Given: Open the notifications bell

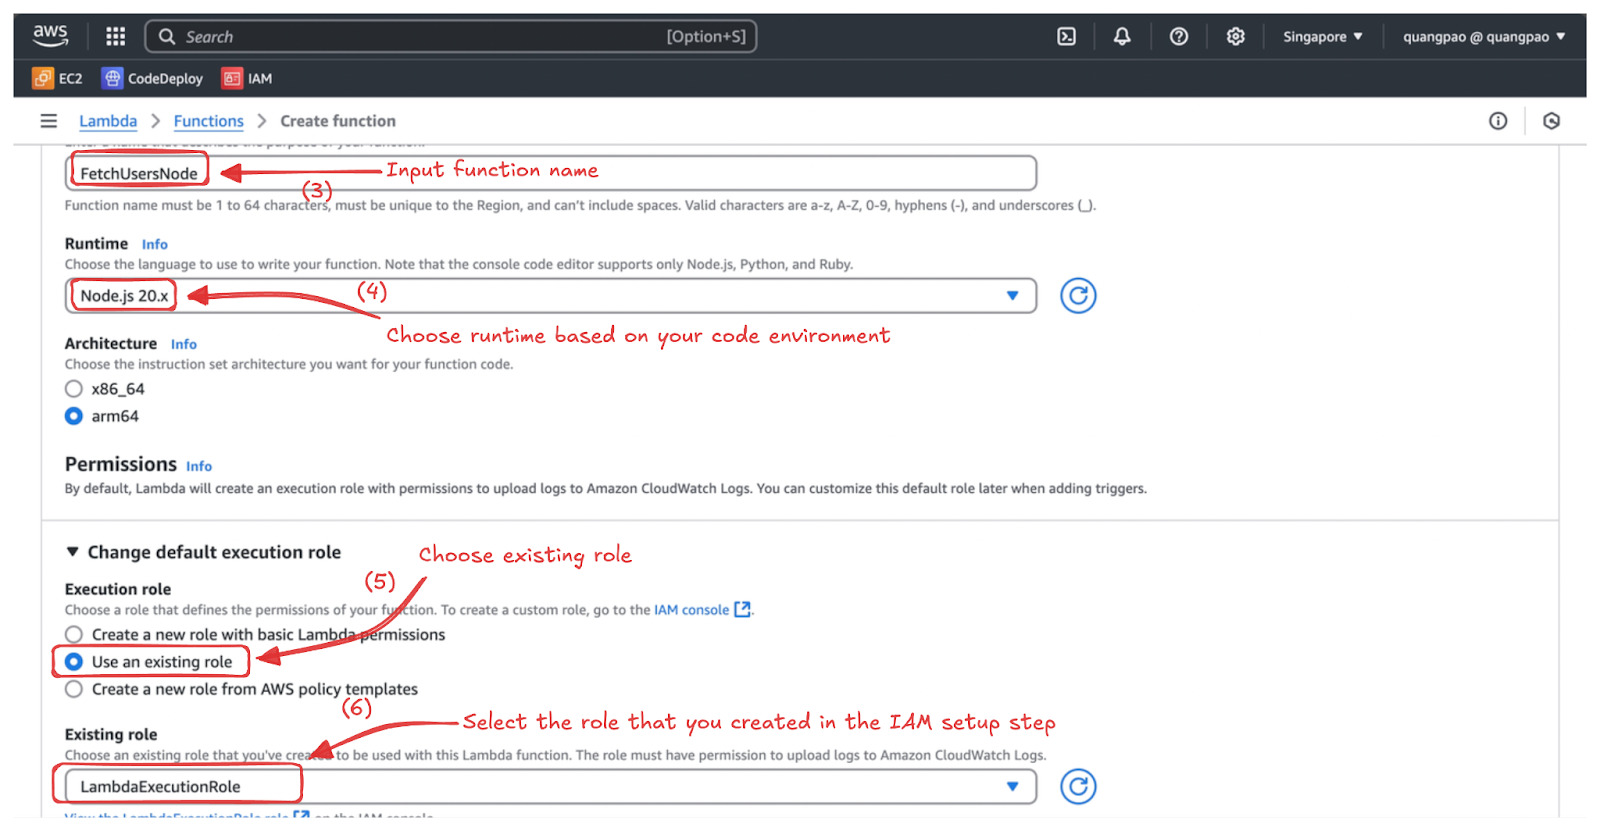Looking at the screenshot, I should tap(1122, 37).
